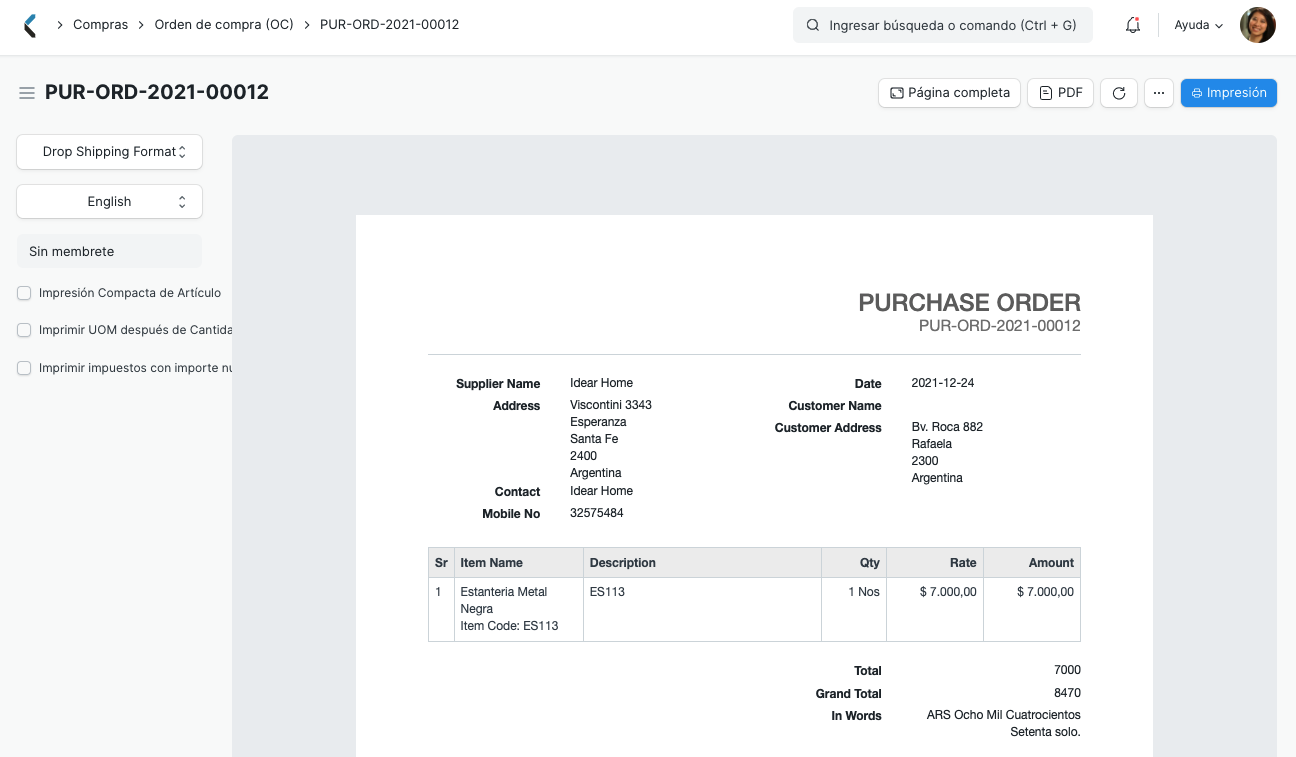Expand the Ayuda help menu
The width and height of the screenshot is (1296, 757).
click(1198, 25)
